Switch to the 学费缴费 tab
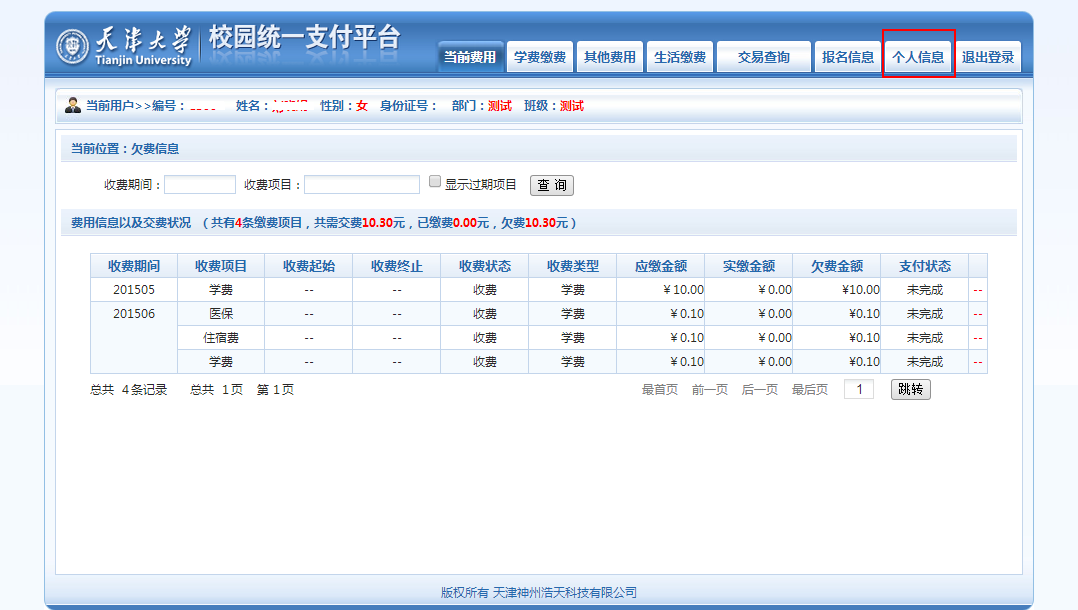Viewport: 1078px width, 610px height. point(540,57)
